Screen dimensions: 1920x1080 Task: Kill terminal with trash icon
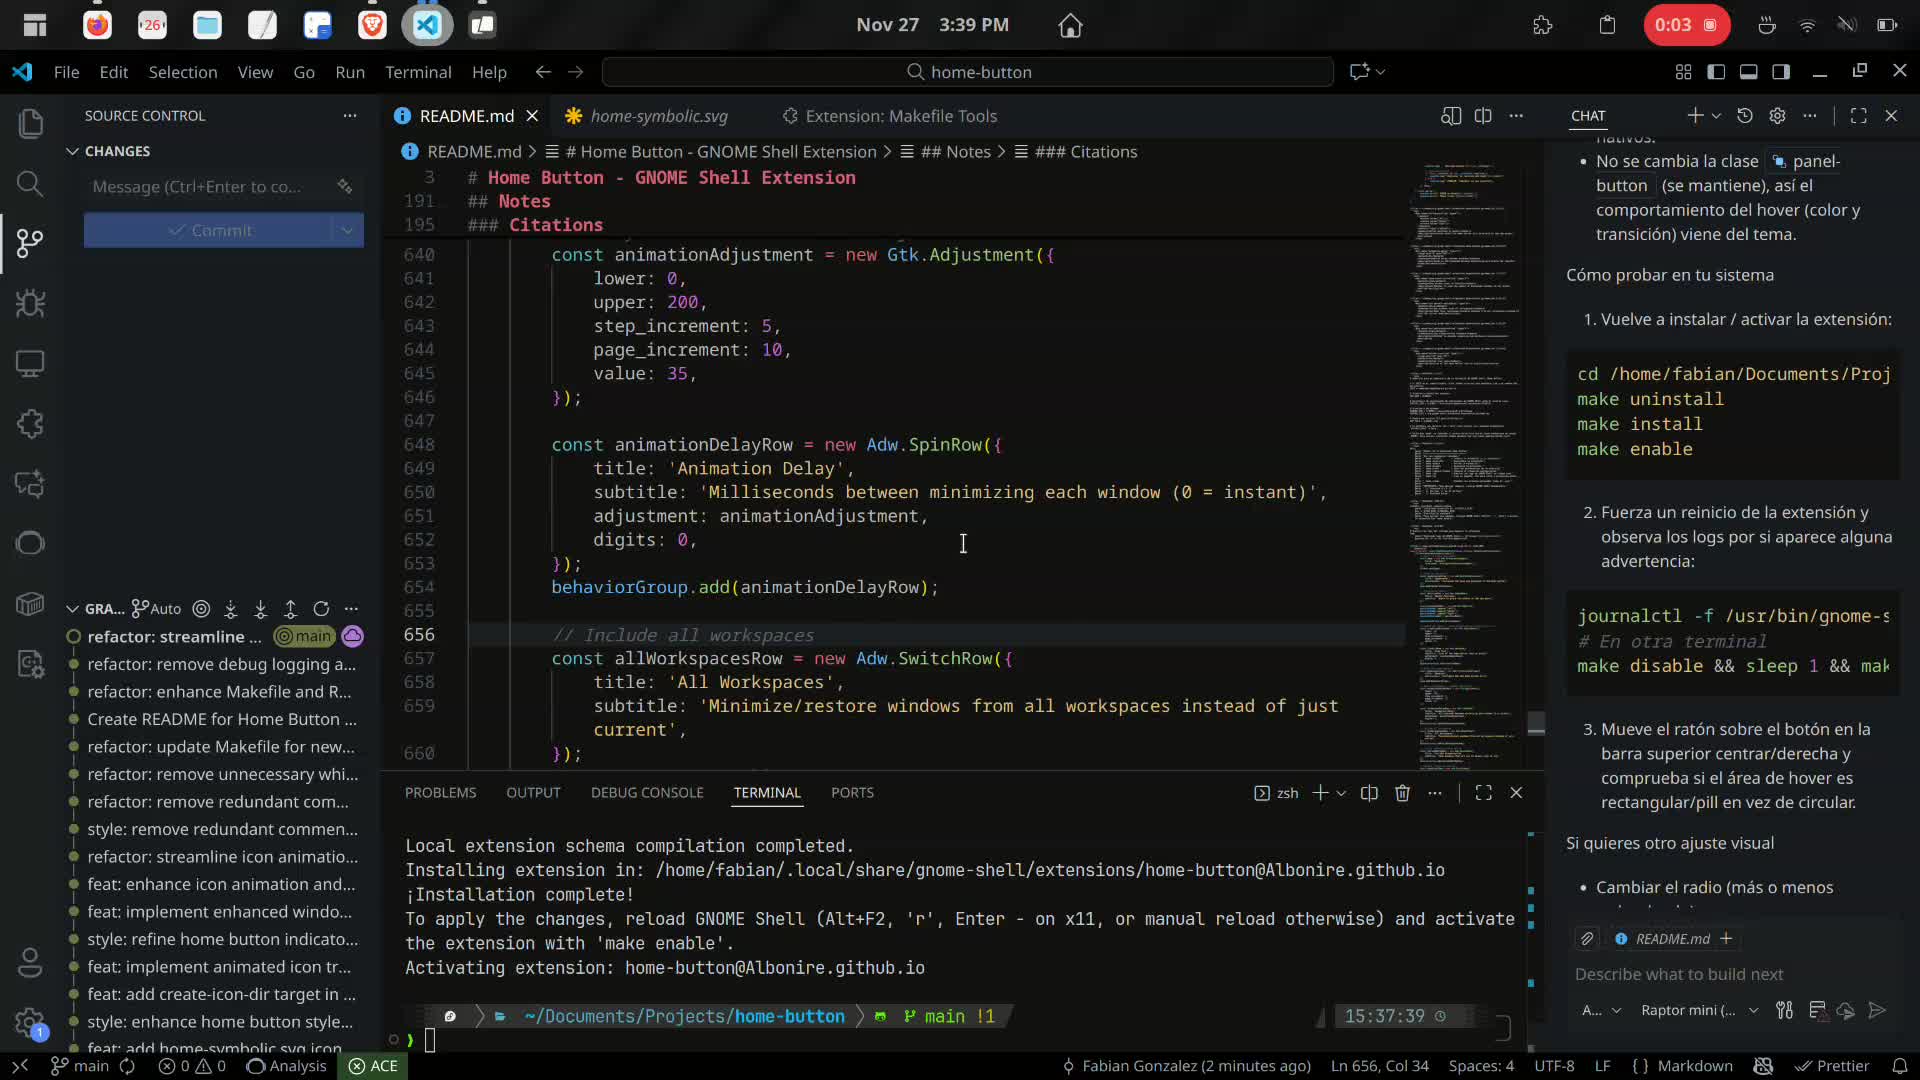pos(1402,793)
